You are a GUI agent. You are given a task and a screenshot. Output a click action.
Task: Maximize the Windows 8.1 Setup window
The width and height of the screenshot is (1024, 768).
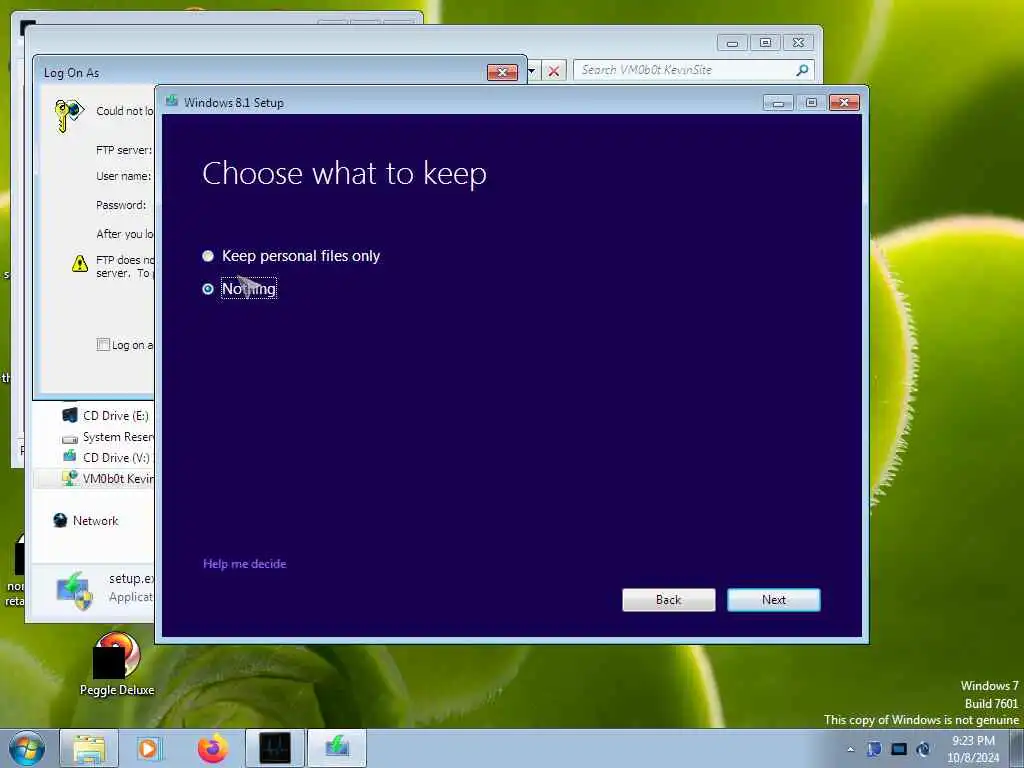click(x=811, y=103)
